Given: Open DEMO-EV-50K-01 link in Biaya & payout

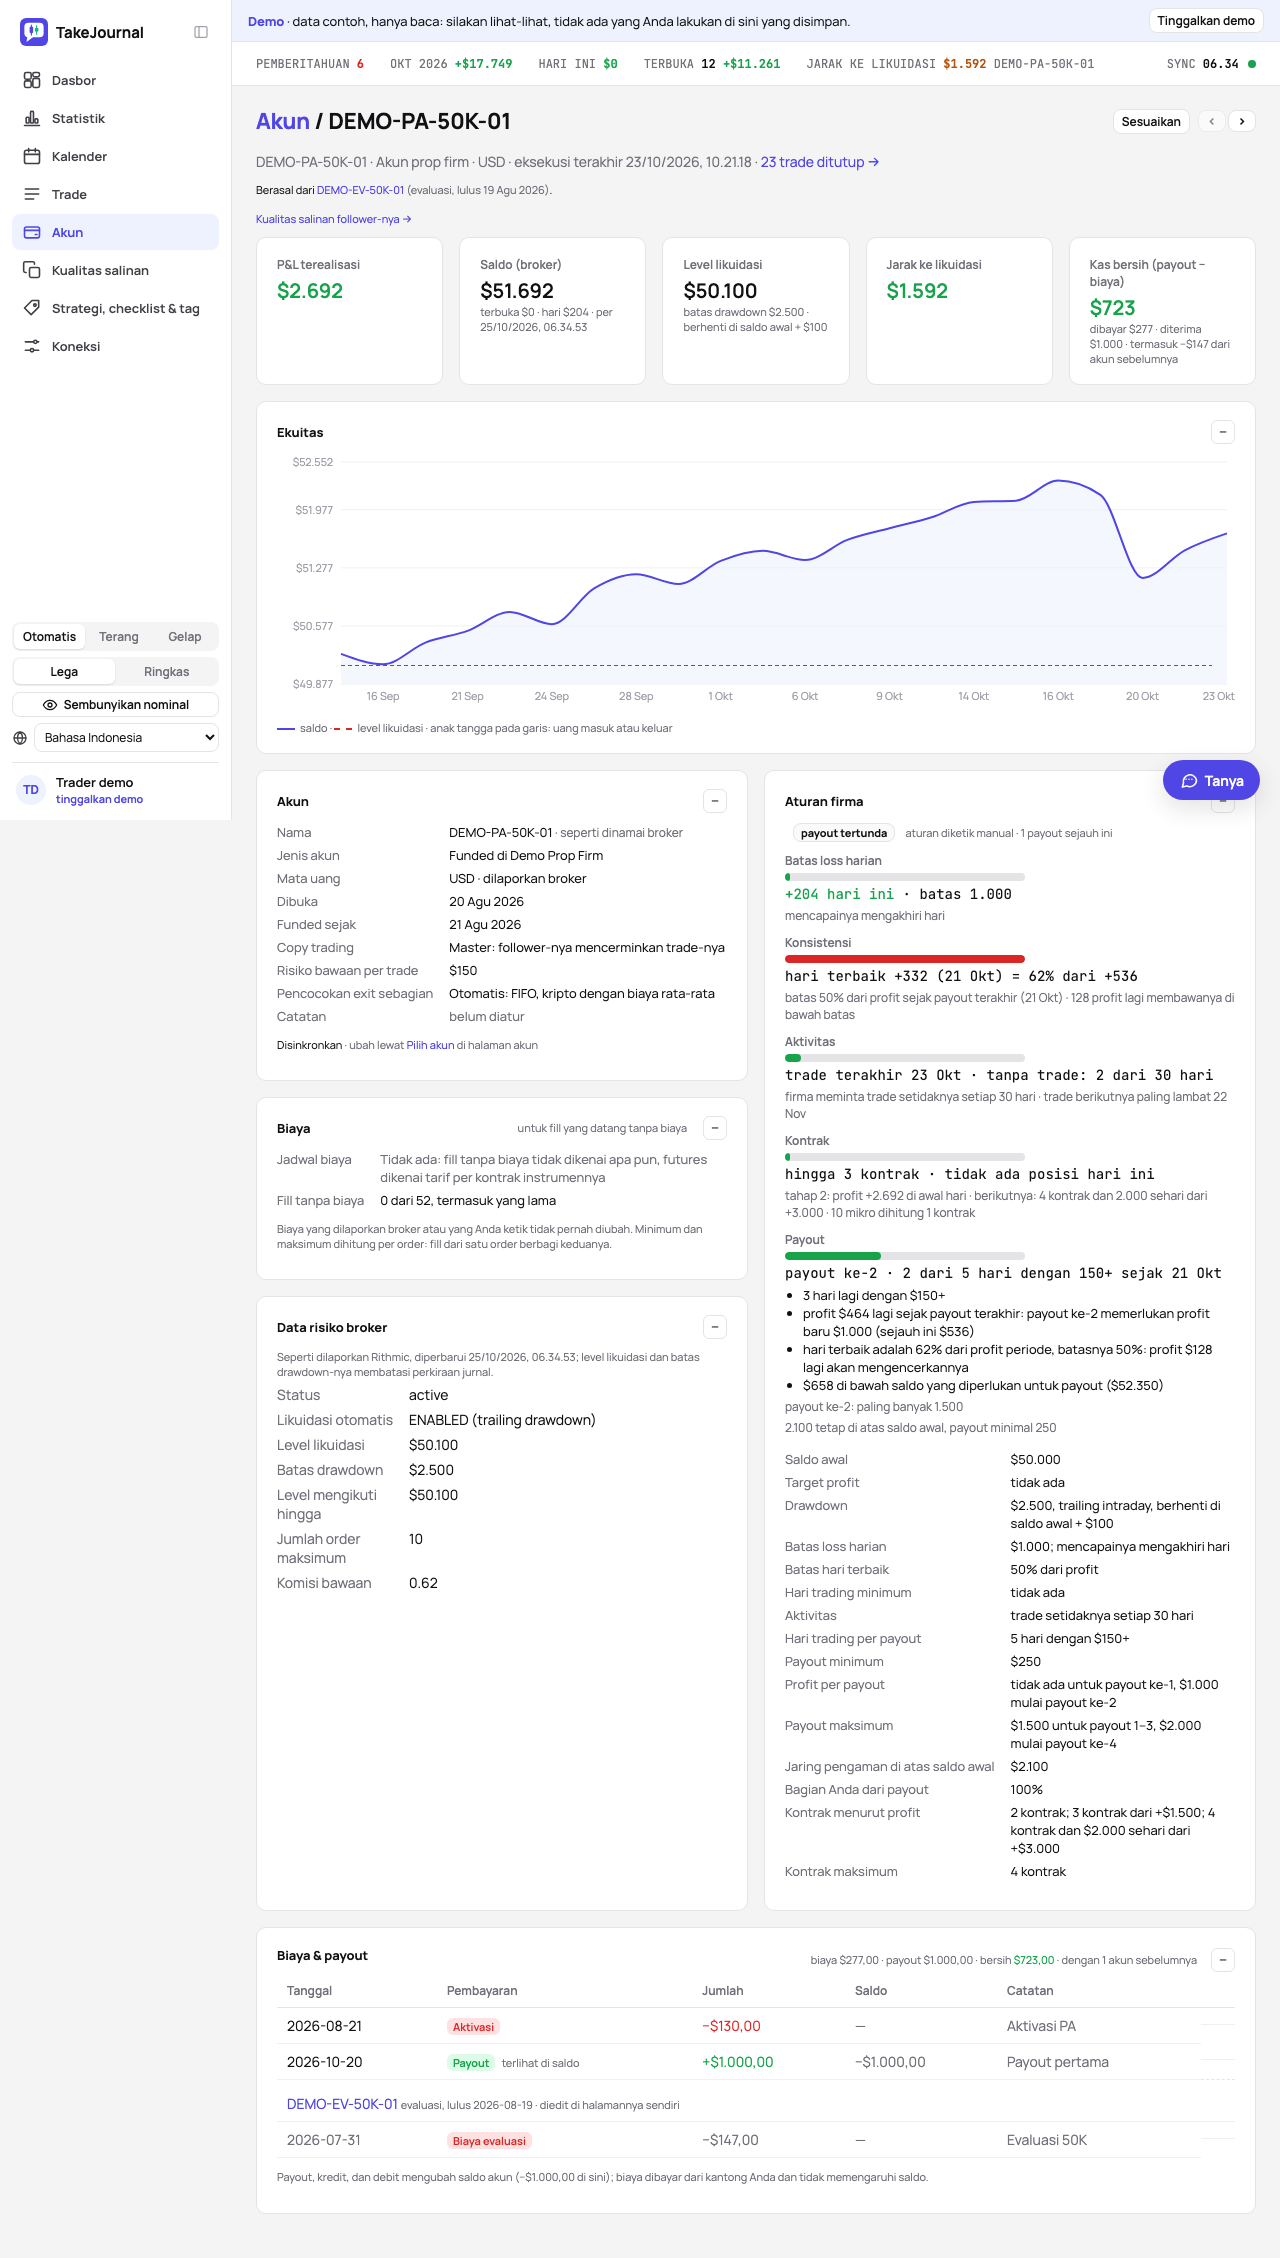Looking at the screenshot, I should pyautogui.click(x=342, y=2104).
